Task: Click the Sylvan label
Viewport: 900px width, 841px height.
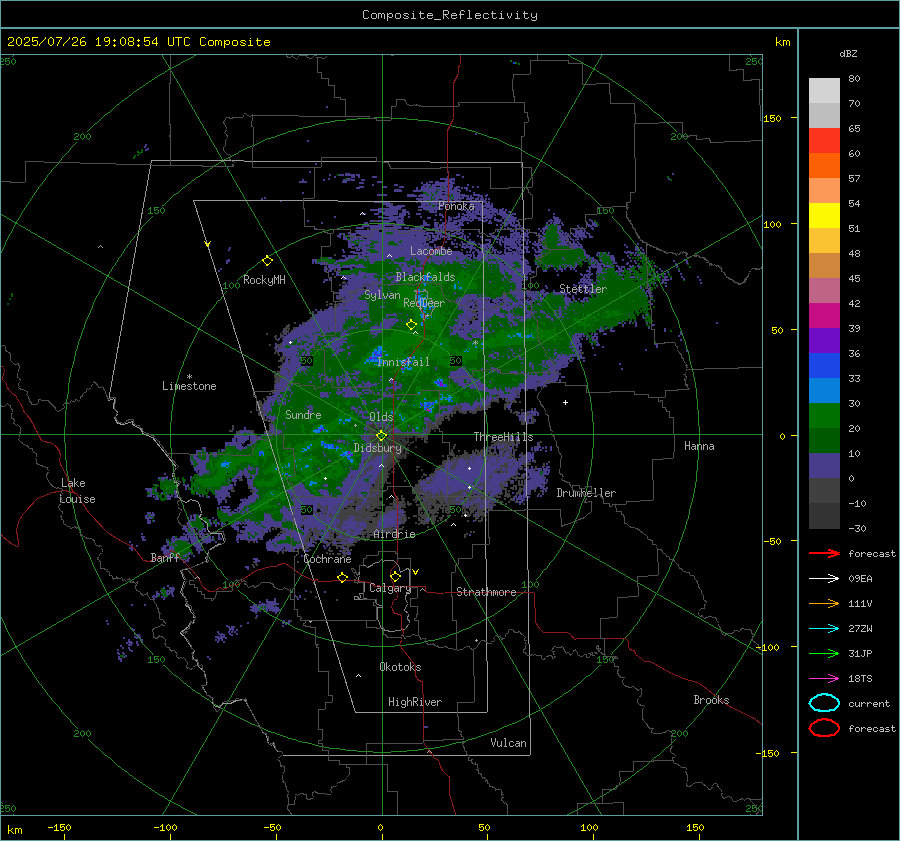Action: pyautogui.click(x=382, y=295)
